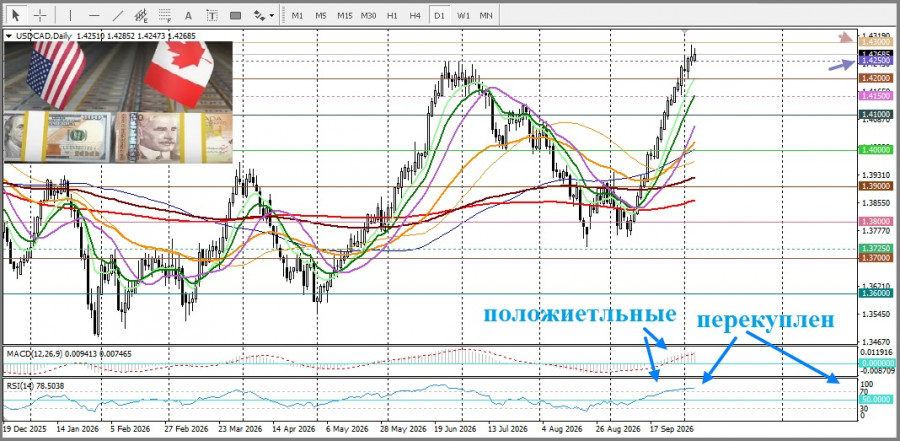Switch chart to M30 timeframe
Viewport: 900px width, 441px height.
(368, 16)
